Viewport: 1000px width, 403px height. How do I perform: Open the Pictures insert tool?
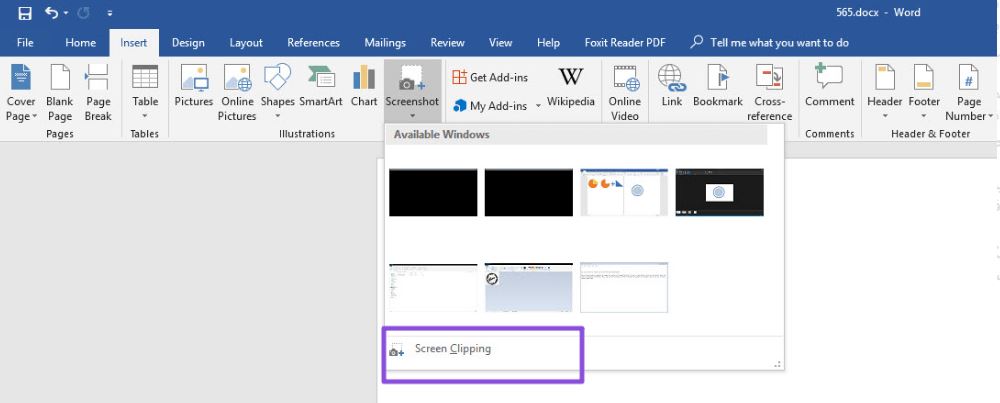coord(193,86)
